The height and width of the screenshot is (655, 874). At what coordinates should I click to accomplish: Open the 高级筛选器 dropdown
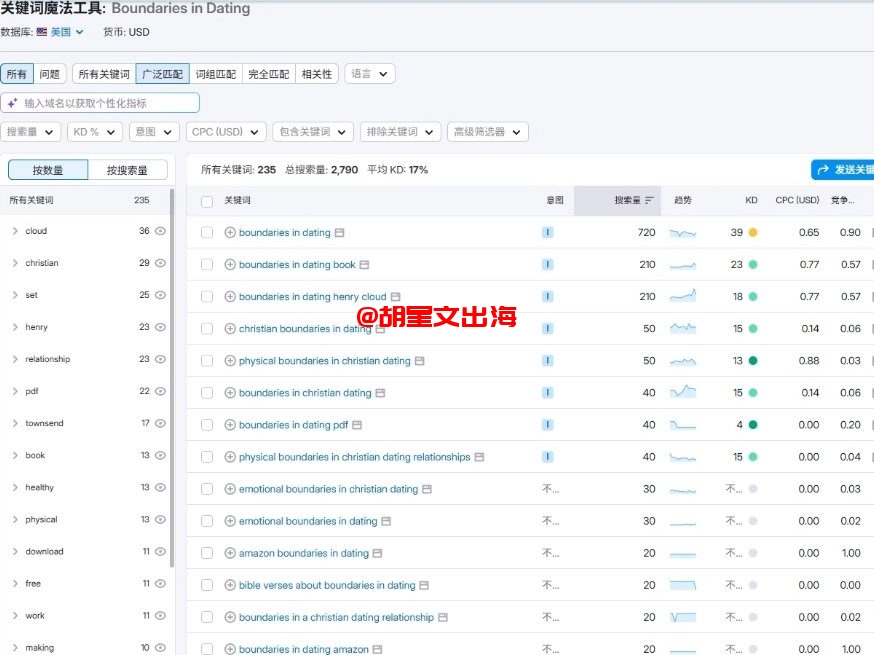488,132
